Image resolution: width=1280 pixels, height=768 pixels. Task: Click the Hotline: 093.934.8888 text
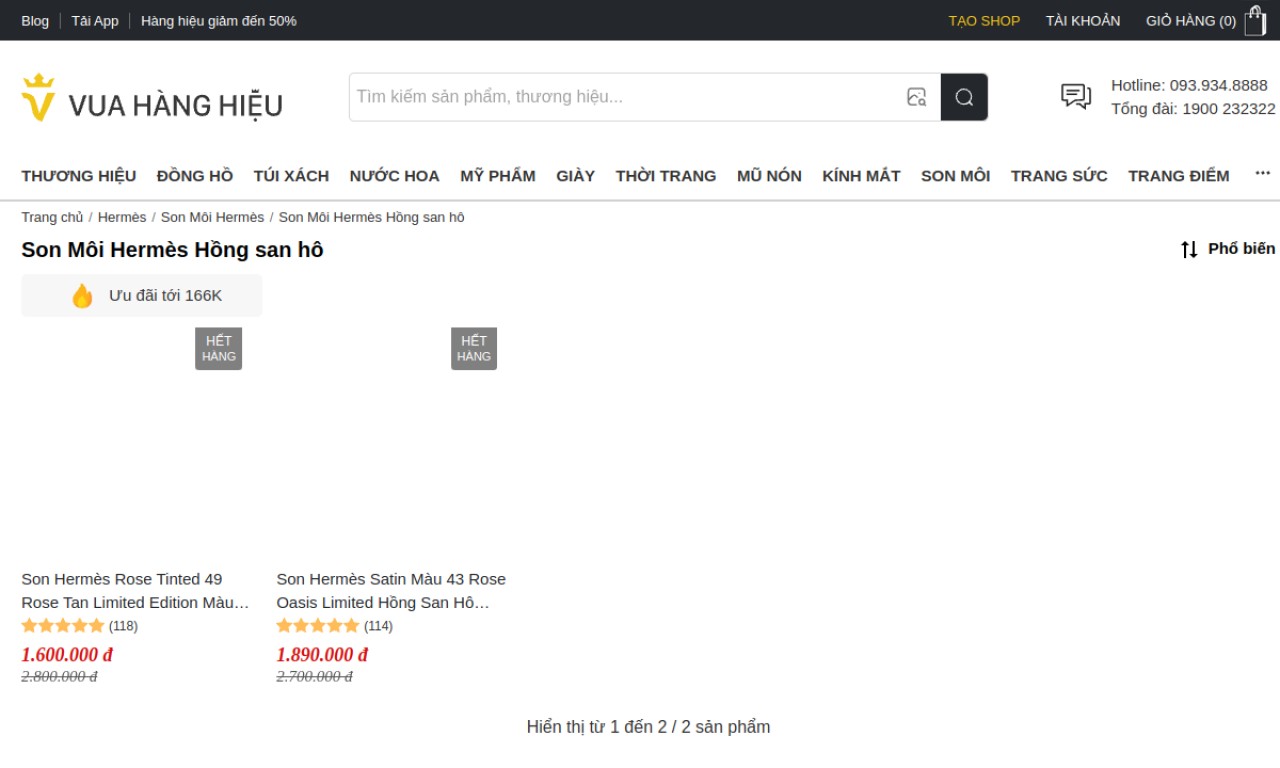tap(1189, 85)
